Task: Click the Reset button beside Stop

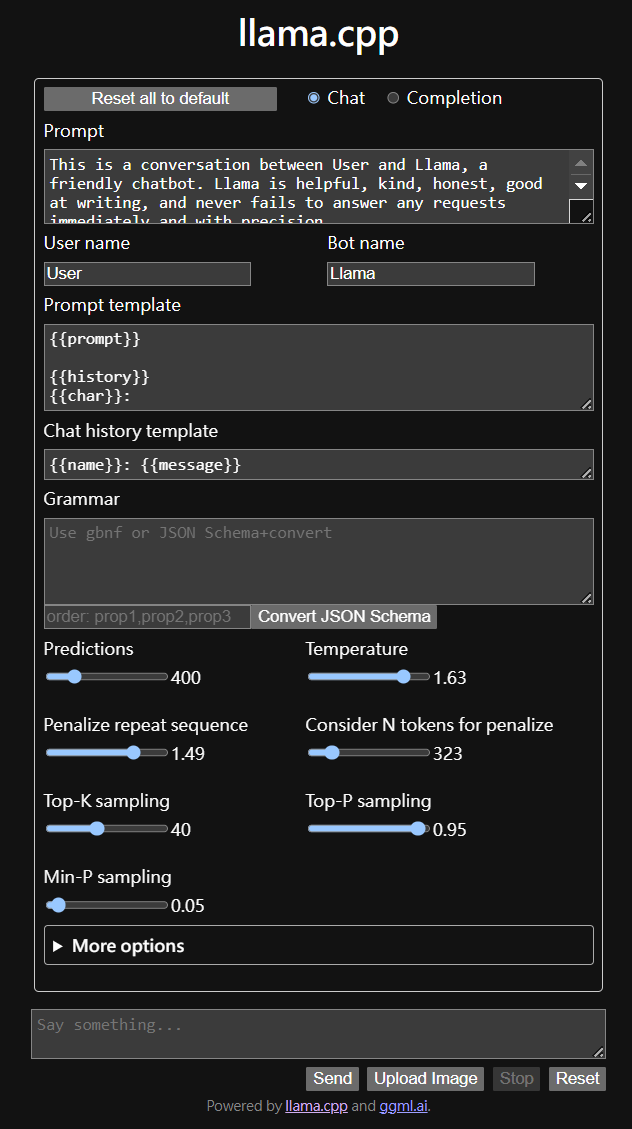Action: point(577,1078)
